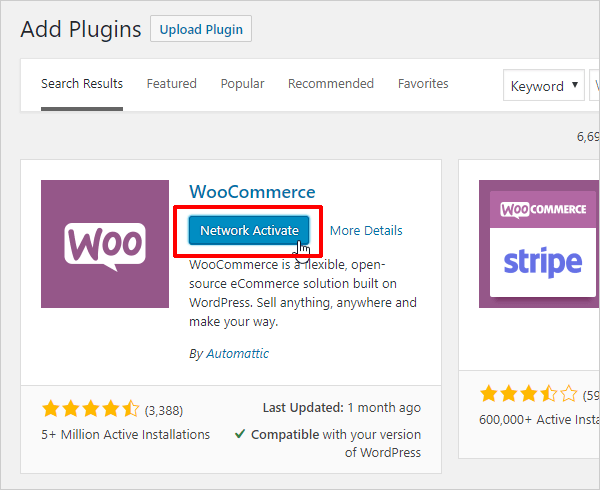Click '600,000+ Active' installs text on Stripe card
This screenshot has width=600, height=490.
[539, 420]
